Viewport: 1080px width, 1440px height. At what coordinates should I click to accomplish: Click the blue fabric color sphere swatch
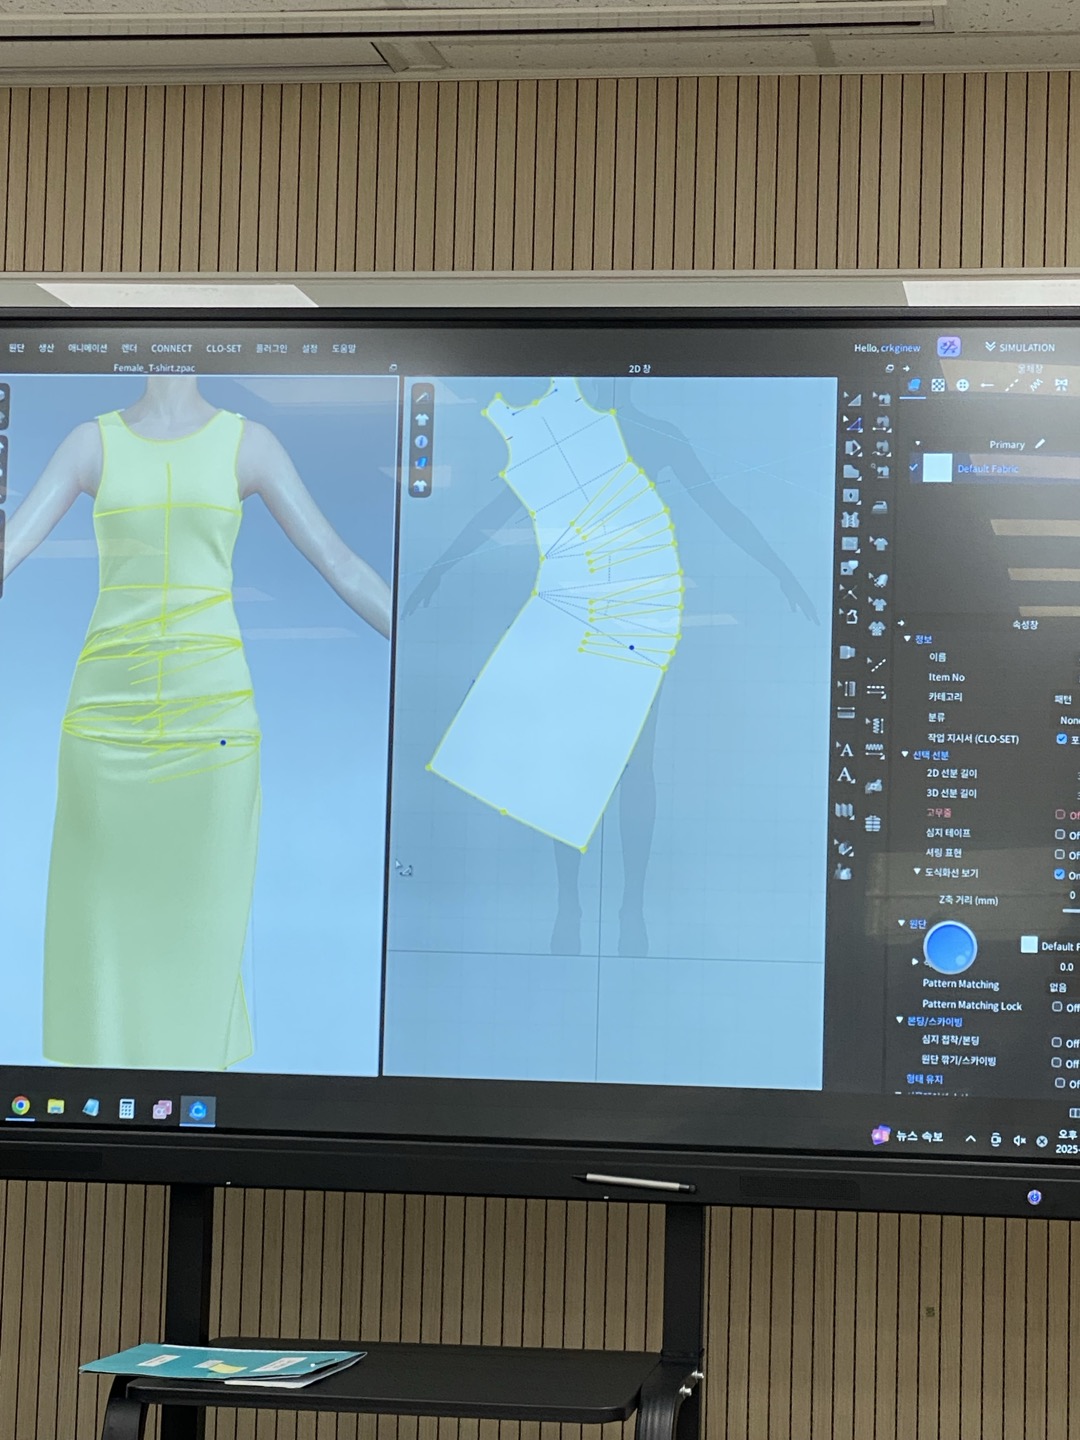(x=949, y=947)
